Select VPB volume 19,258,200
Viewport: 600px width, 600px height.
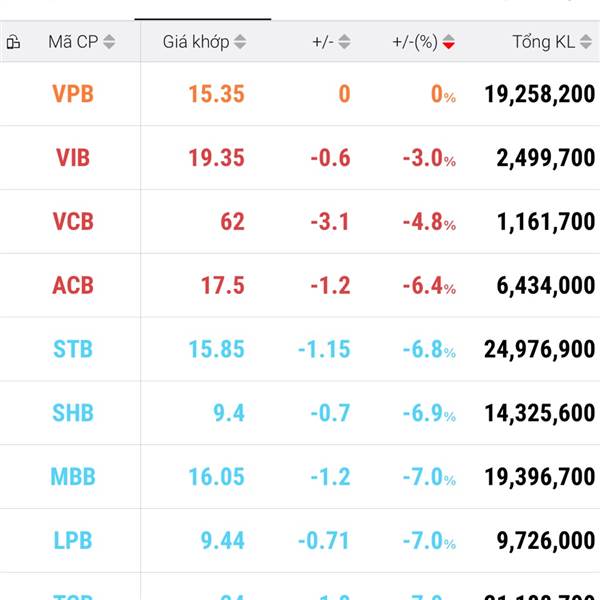pos(540,94)
